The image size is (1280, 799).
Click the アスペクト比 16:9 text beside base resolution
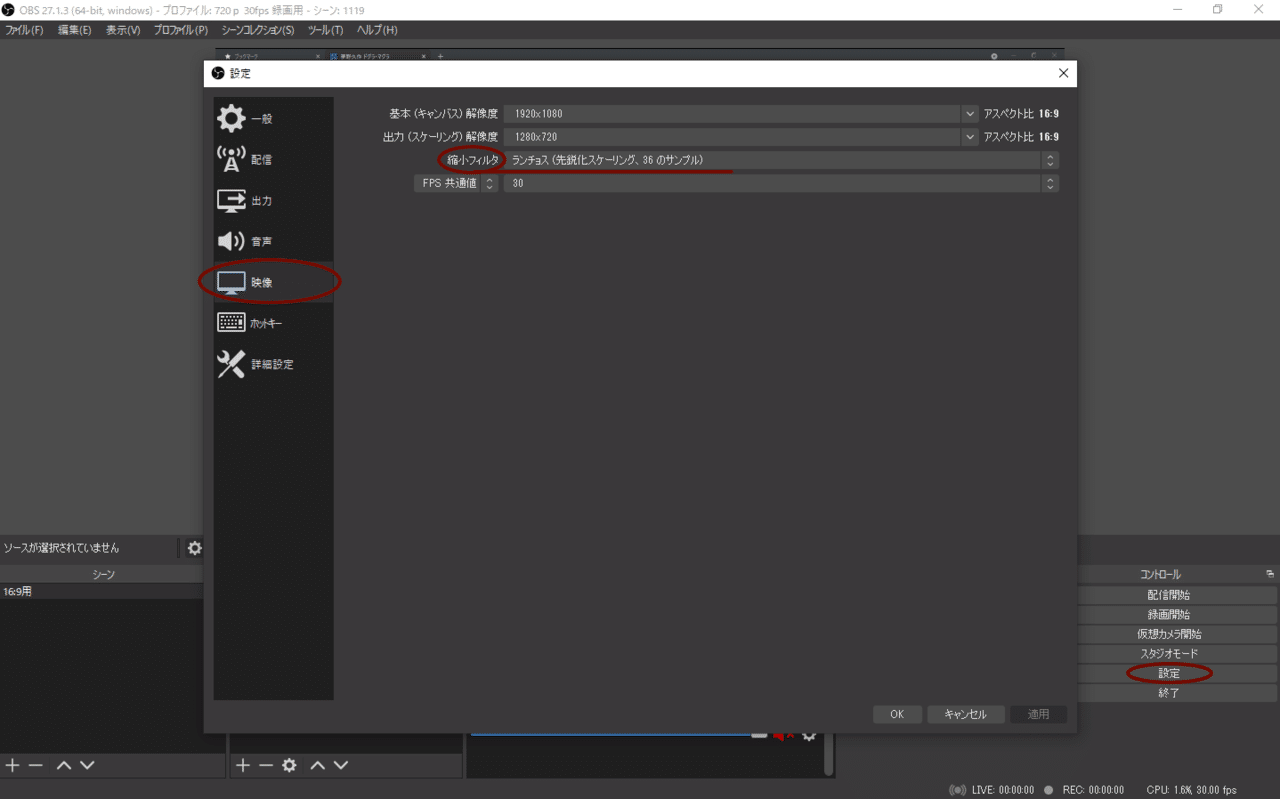pyautogui.click(x=1021, y=114)
